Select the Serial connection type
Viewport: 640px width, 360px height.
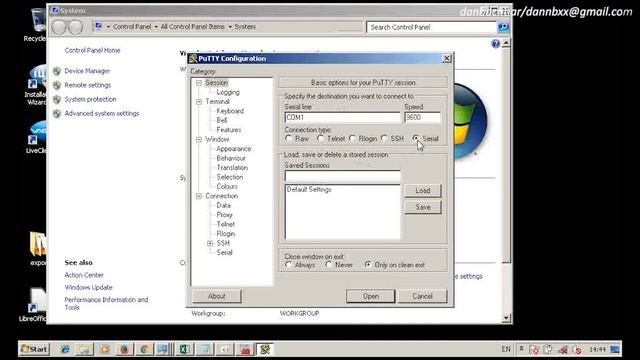pyautogui.click(x=416, y=138)
